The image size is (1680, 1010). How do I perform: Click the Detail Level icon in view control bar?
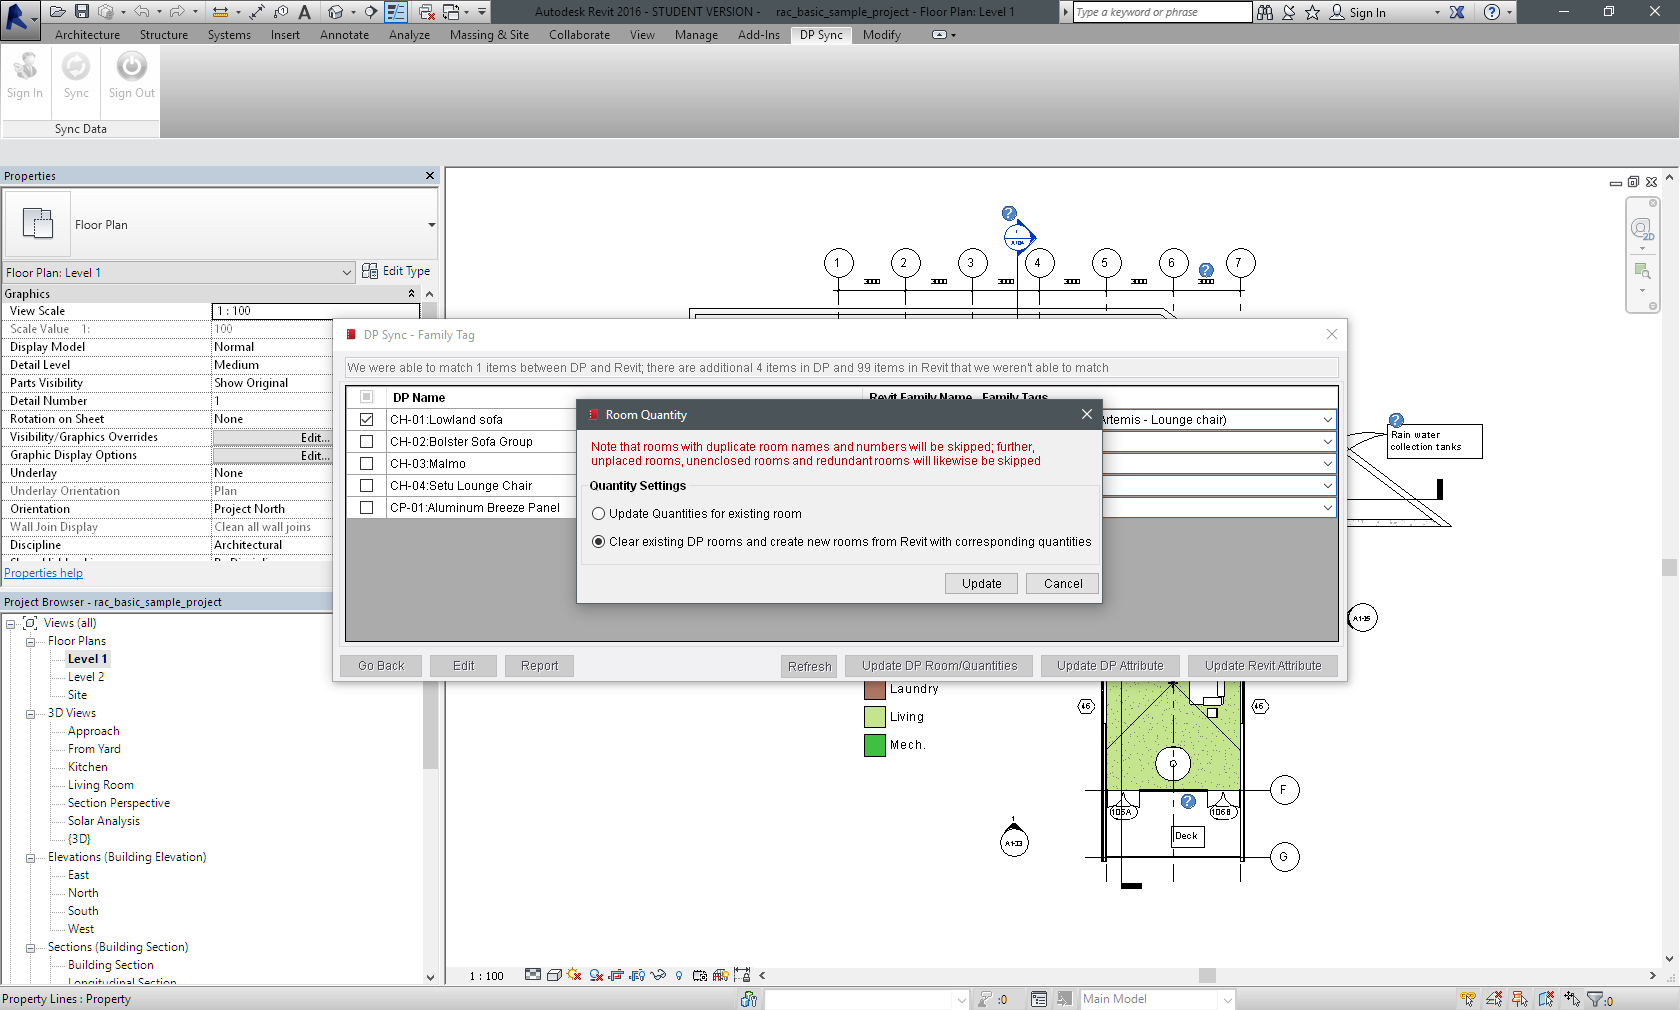(533, 975)
